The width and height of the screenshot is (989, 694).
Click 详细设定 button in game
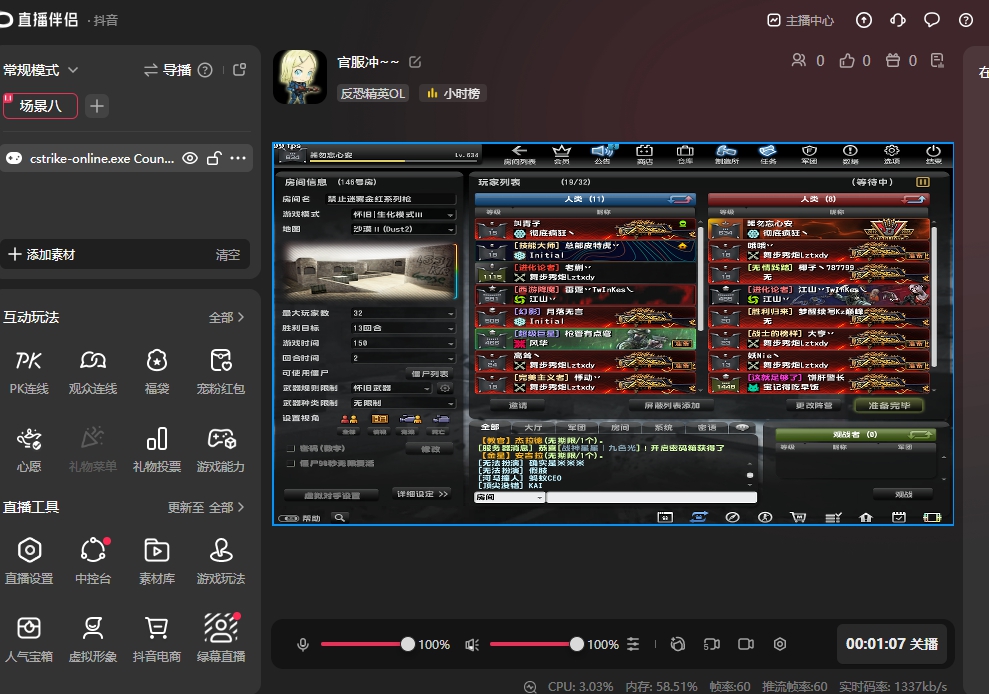pos(422,494)
